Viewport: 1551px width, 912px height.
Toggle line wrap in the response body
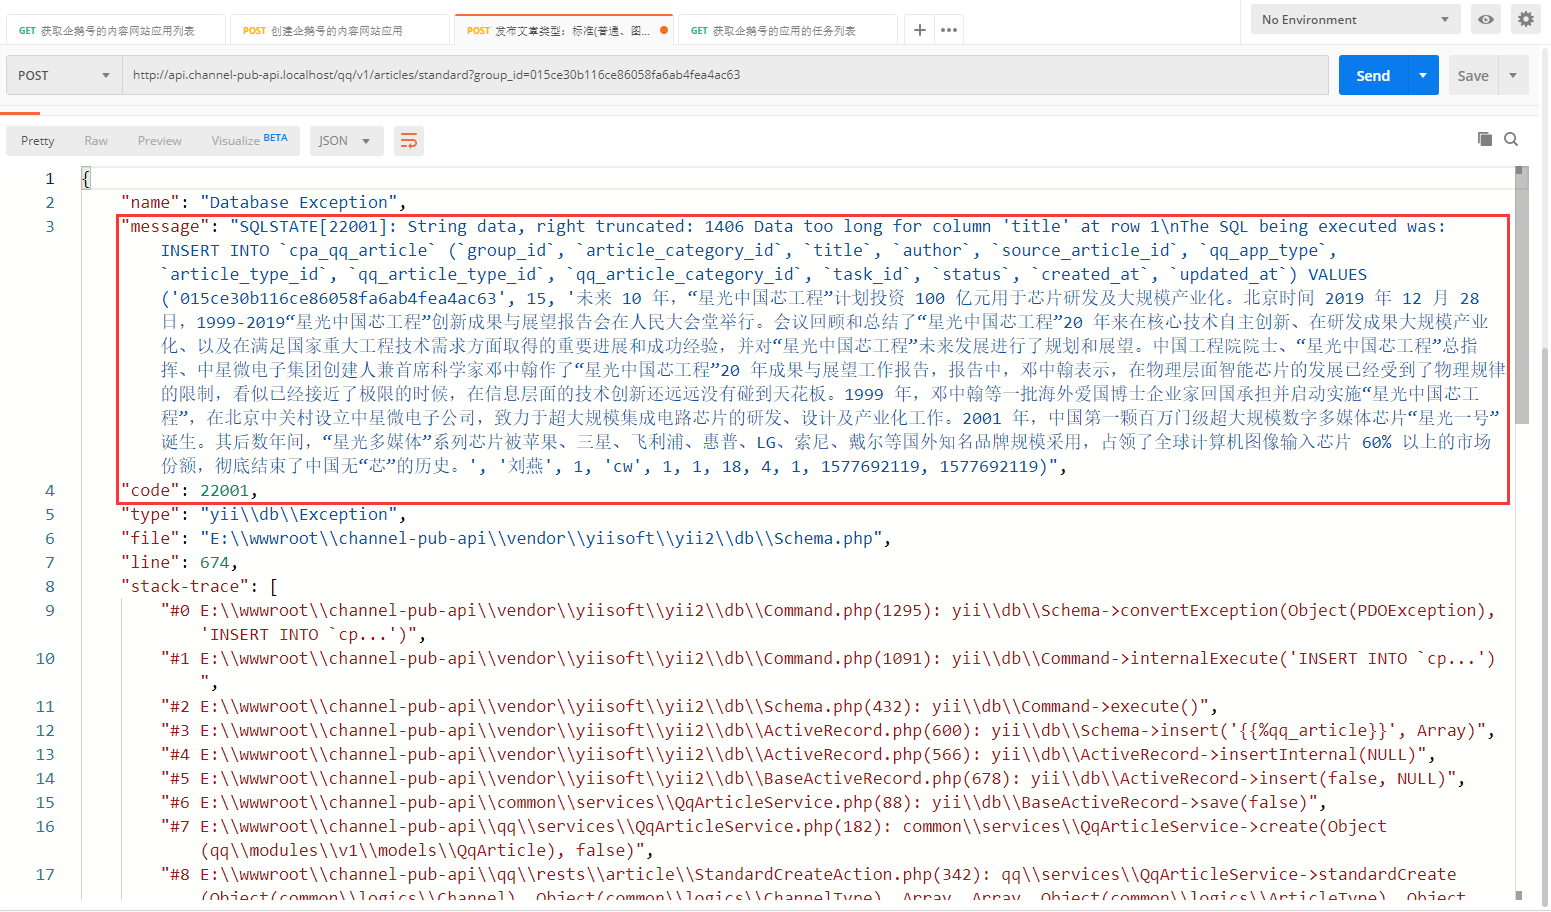coord(409,141)
